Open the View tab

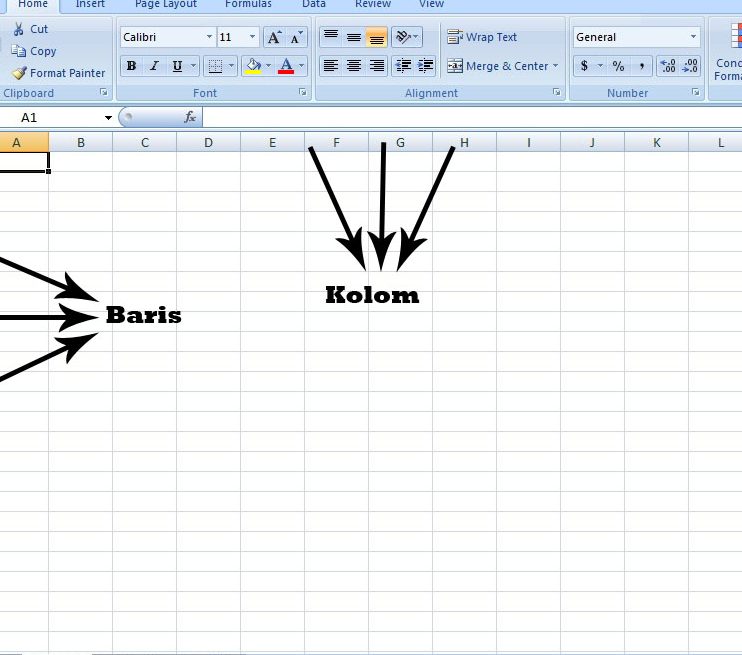coord(431,4)
